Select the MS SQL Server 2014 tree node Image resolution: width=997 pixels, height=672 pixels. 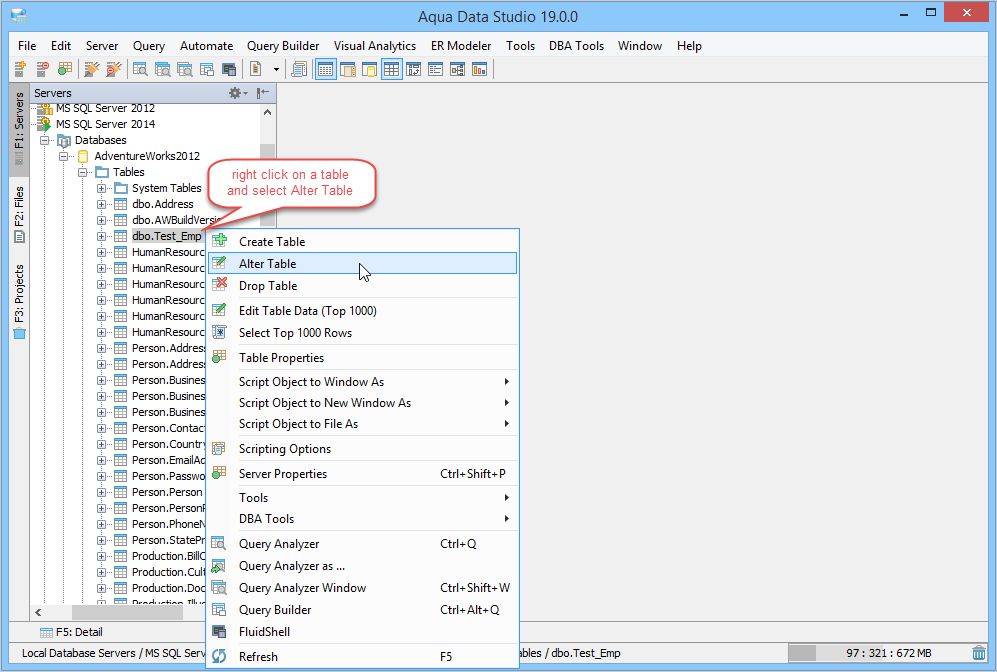[x=106, y=124]
